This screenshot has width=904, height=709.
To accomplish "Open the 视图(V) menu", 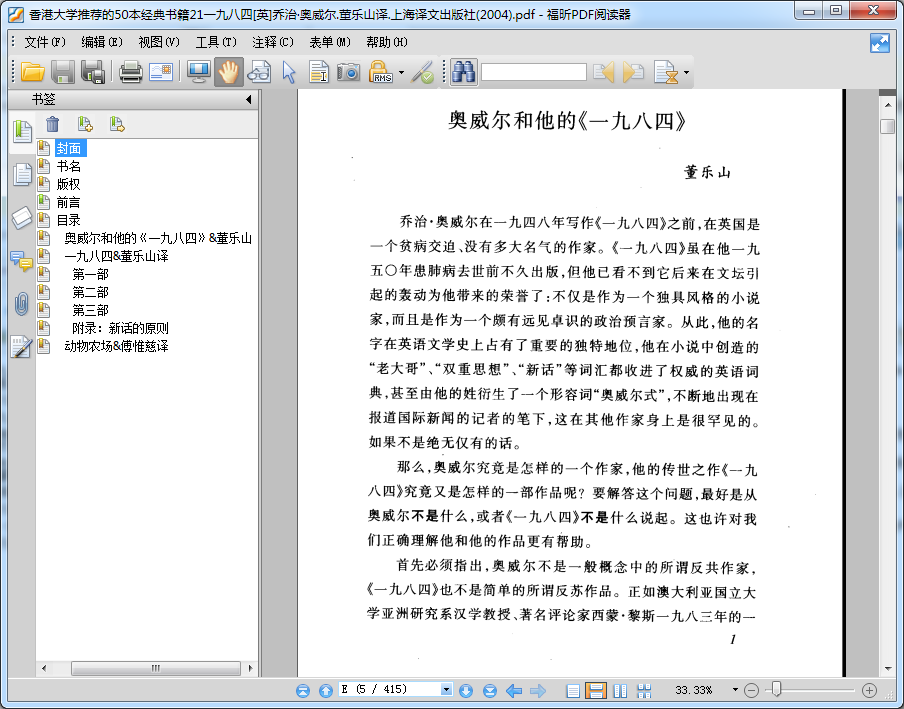I will coord(159,42).
